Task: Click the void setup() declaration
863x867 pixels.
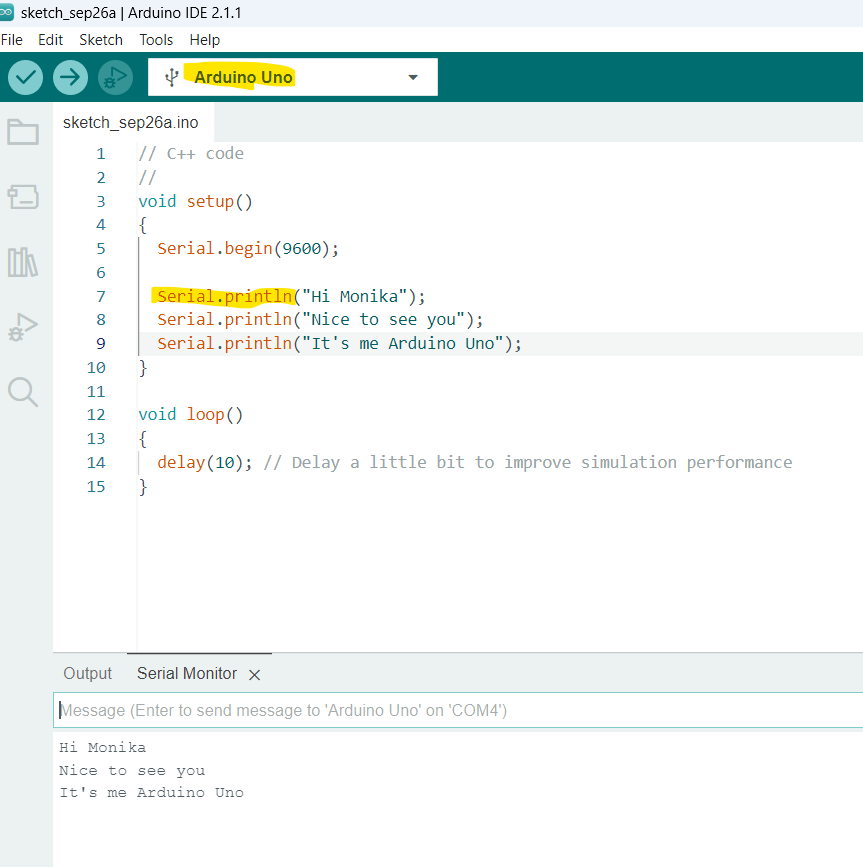Action: [195, 202]
